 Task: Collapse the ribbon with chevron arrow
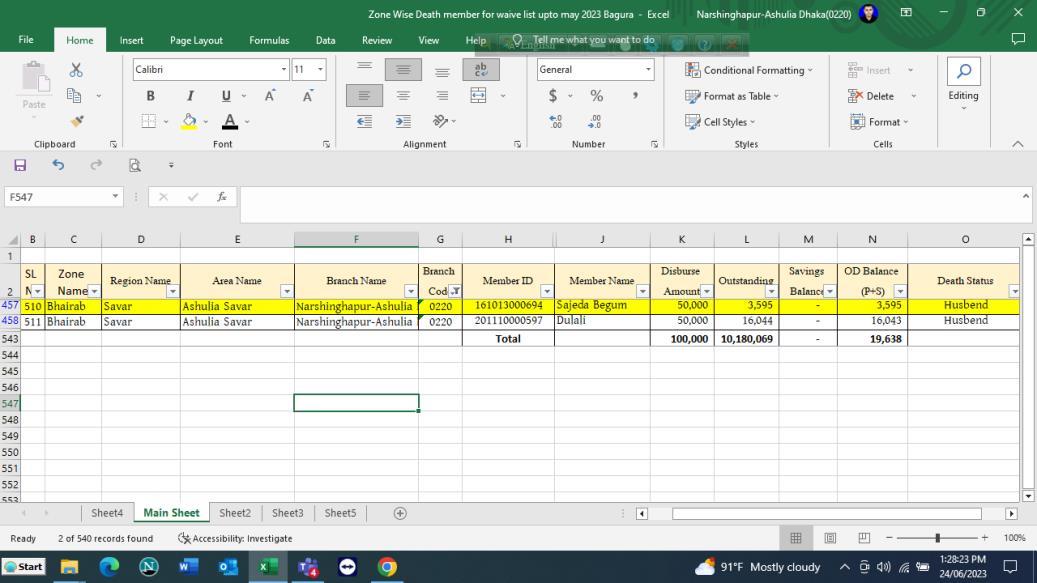pyautogui.click(x=1017, y=144)
